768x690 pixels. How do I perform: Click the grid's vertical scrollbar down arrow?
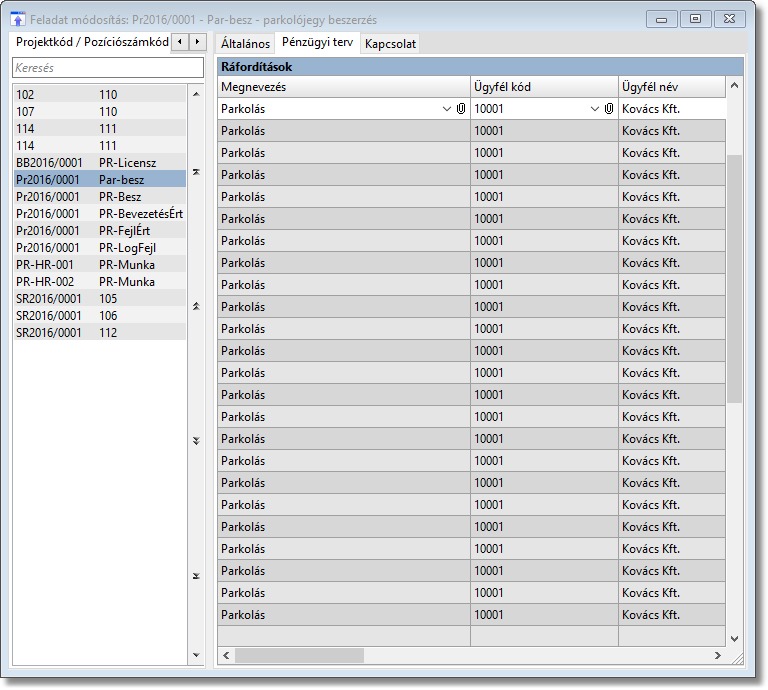(735, 638)
